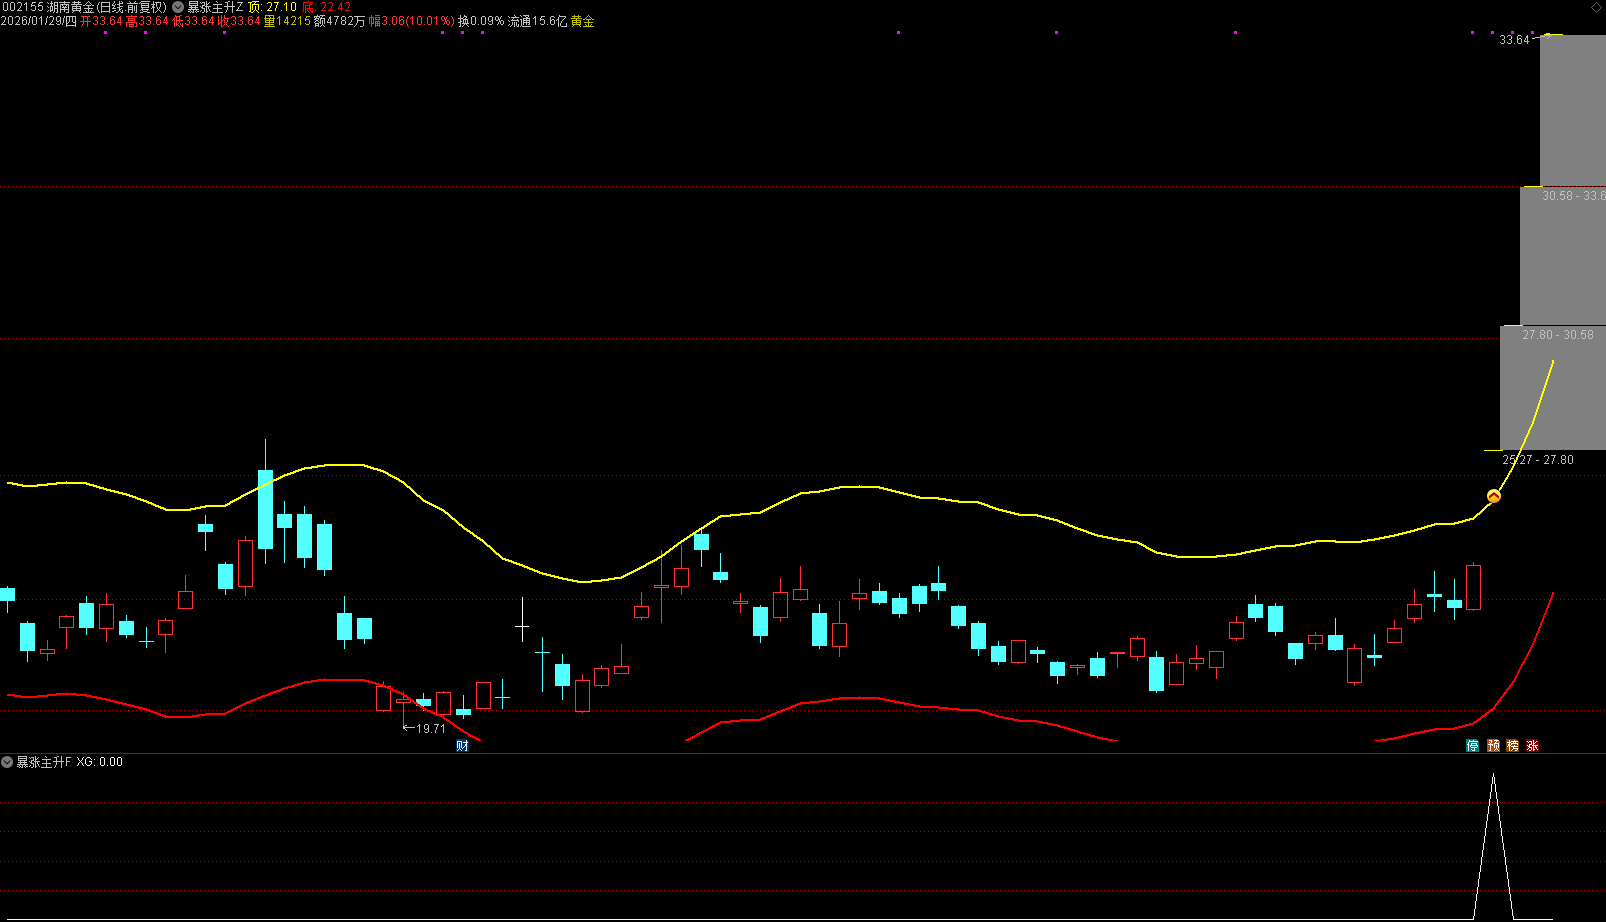
Task: Click the 19.71 low price label
Action: click(x=431, y=728)
